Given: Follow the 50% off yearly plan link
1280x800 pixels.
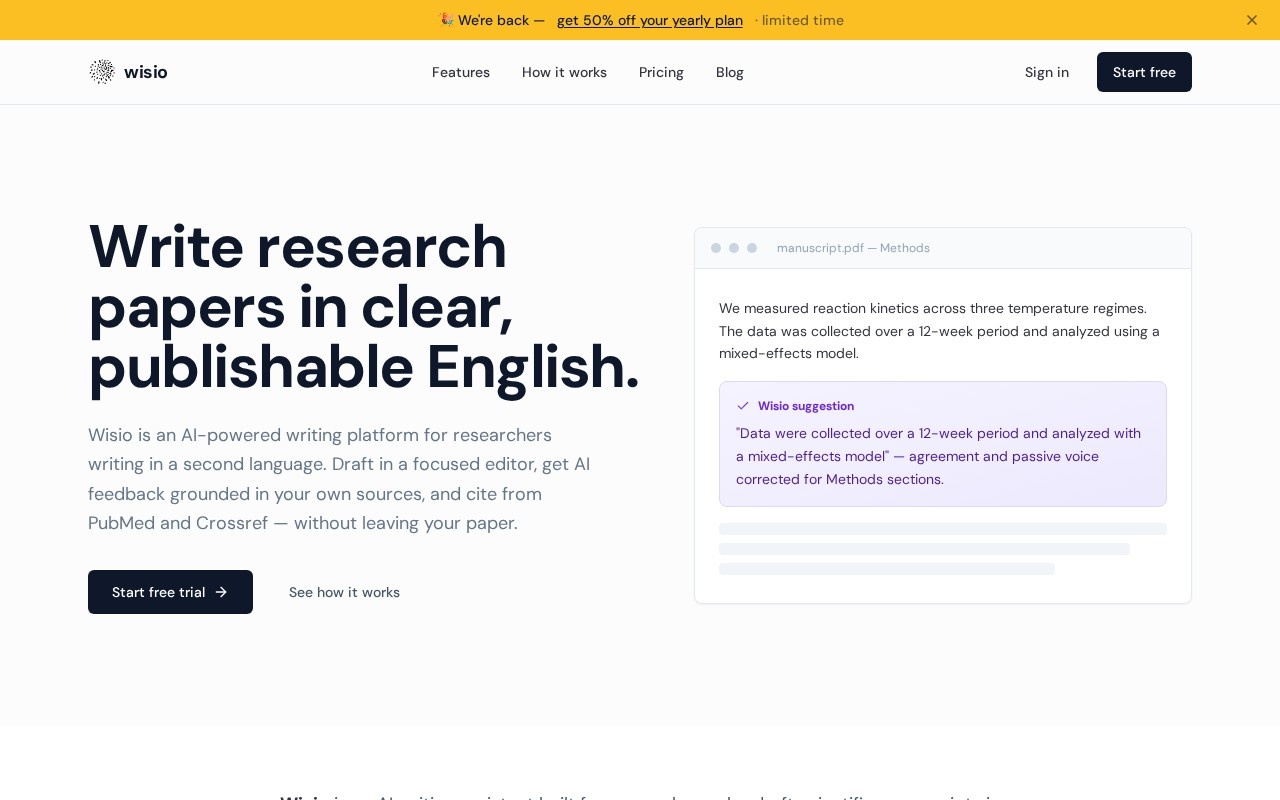Looking at the screenshot, I should pyautogui.click(x=650, y=20).
